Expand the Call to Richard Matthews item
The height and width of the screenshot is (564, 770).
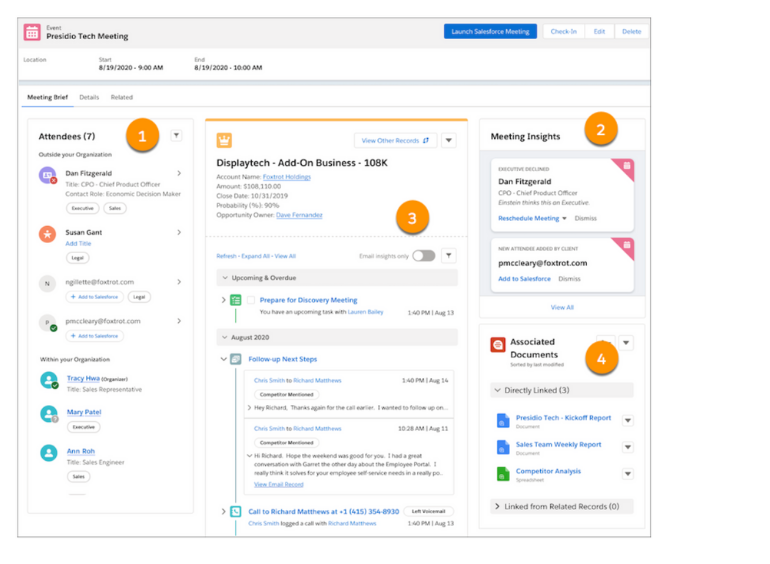(223, 511)
